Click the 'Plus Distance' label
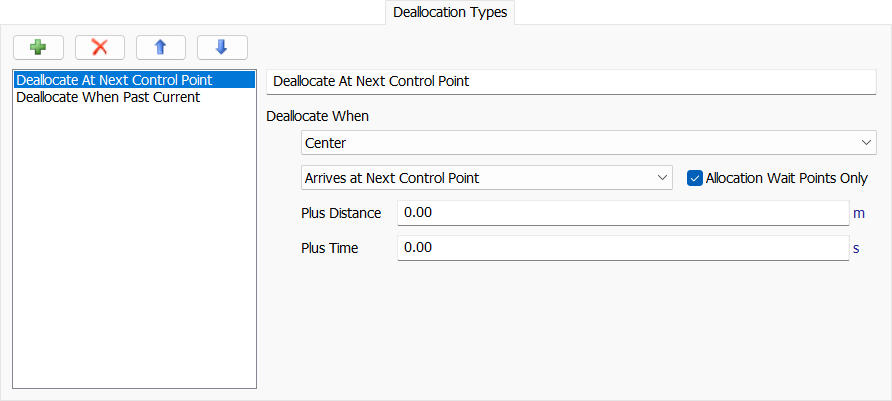This screenshot has width=892, height=401. (x=341, y=213)
